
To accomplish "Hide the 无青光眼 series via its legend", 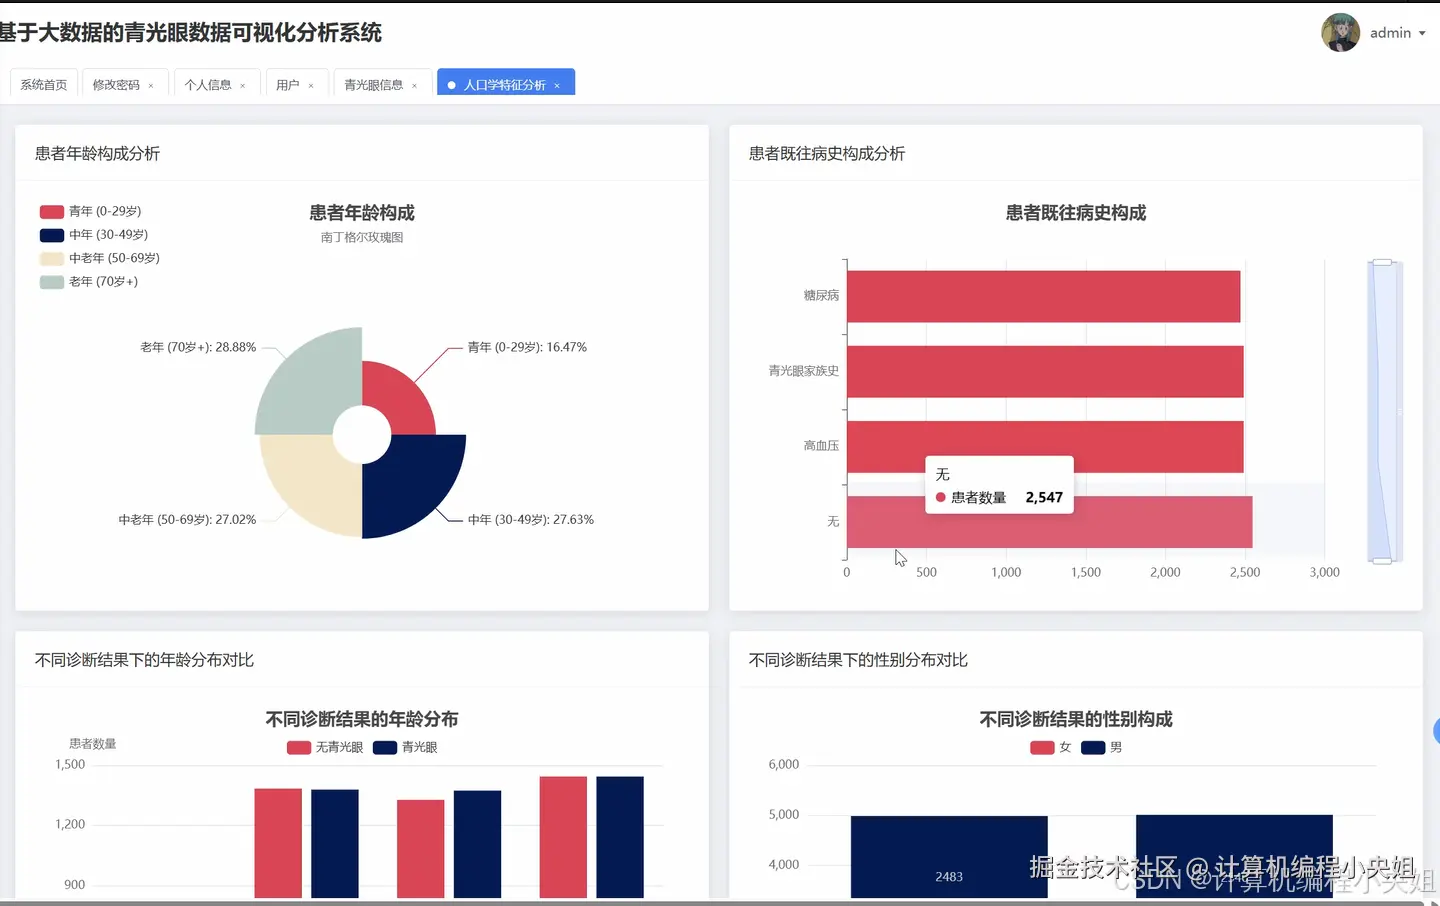I will pyautogui.click(x=325, y=747).
